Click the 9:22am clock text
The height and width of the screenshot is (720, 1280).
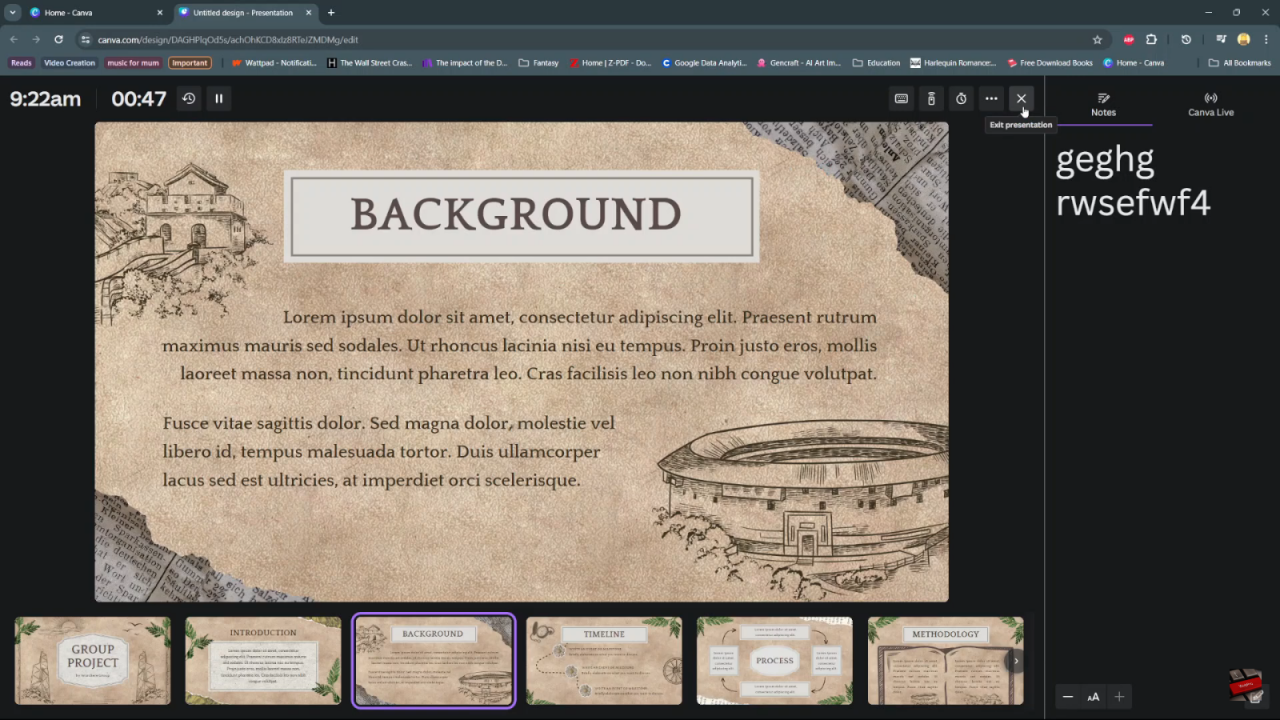45,98
